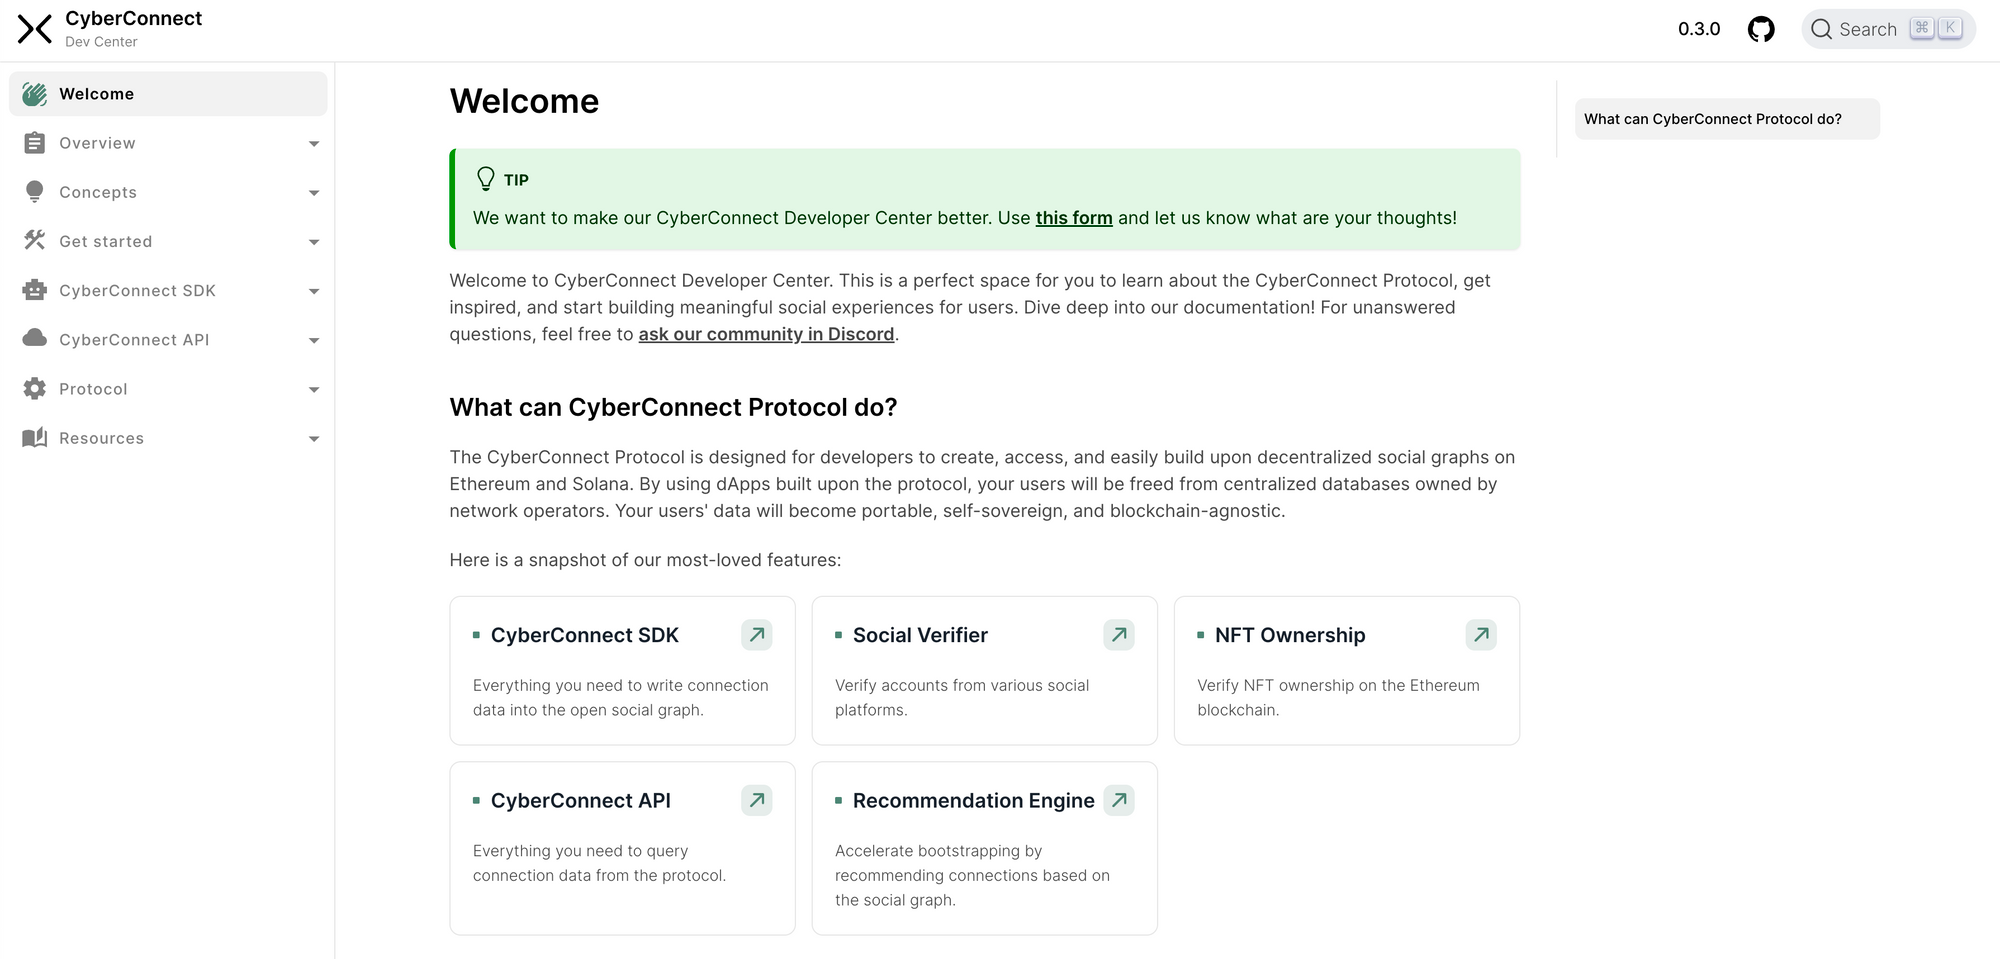Image resolution: width=2000 pixels, height=959 pixels.
Task: Click the Get started tools icon
Action: point(35,241)
